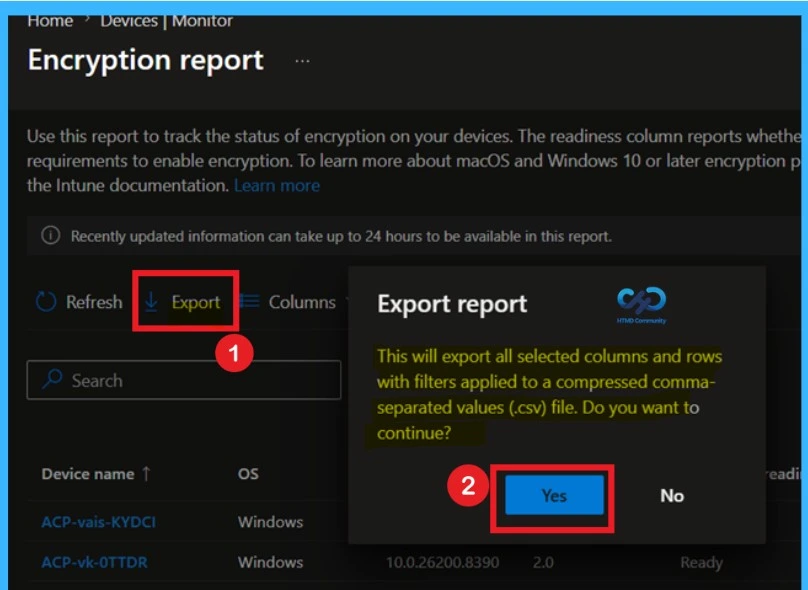The width and height of the screenshot is (808, 590).
Task: Select the Ready status cell
Action: pos(701,563)
